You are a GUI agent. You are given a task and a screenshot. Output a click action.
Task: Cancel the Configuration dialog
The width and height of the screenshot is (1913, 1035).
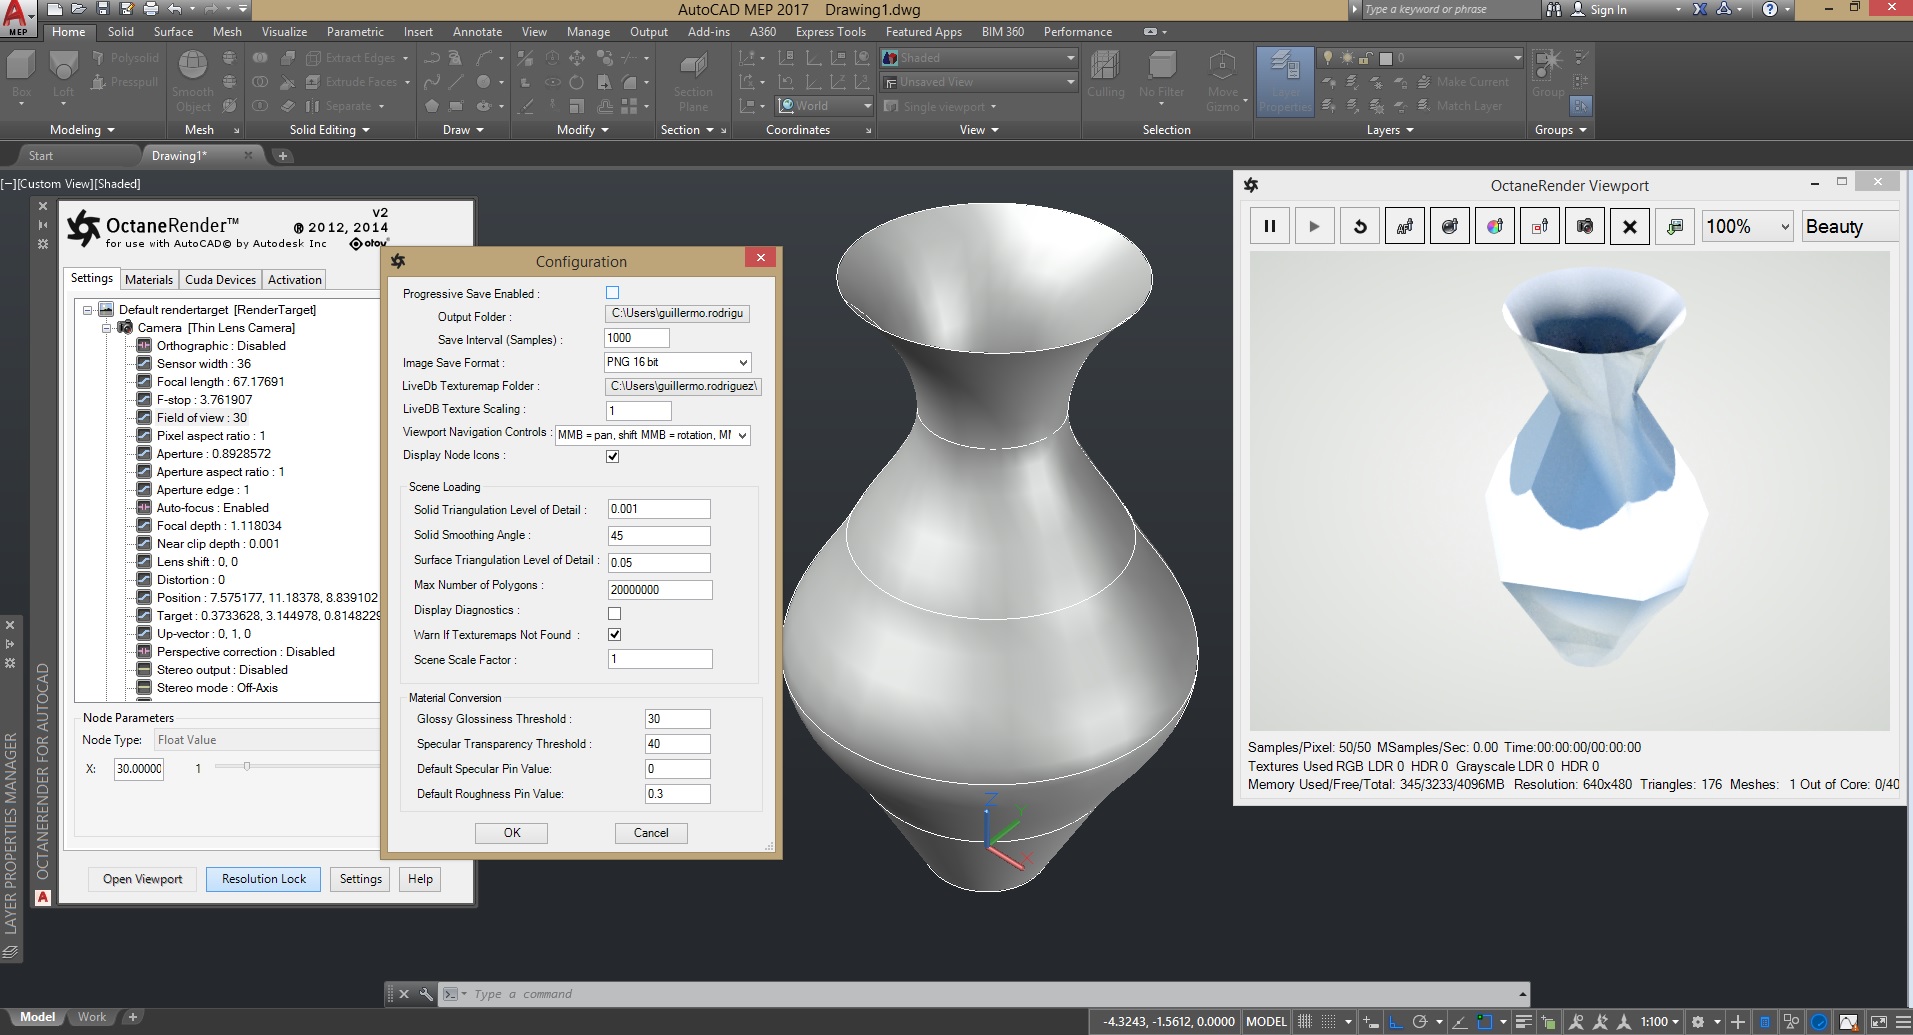[x=651, y=833]
